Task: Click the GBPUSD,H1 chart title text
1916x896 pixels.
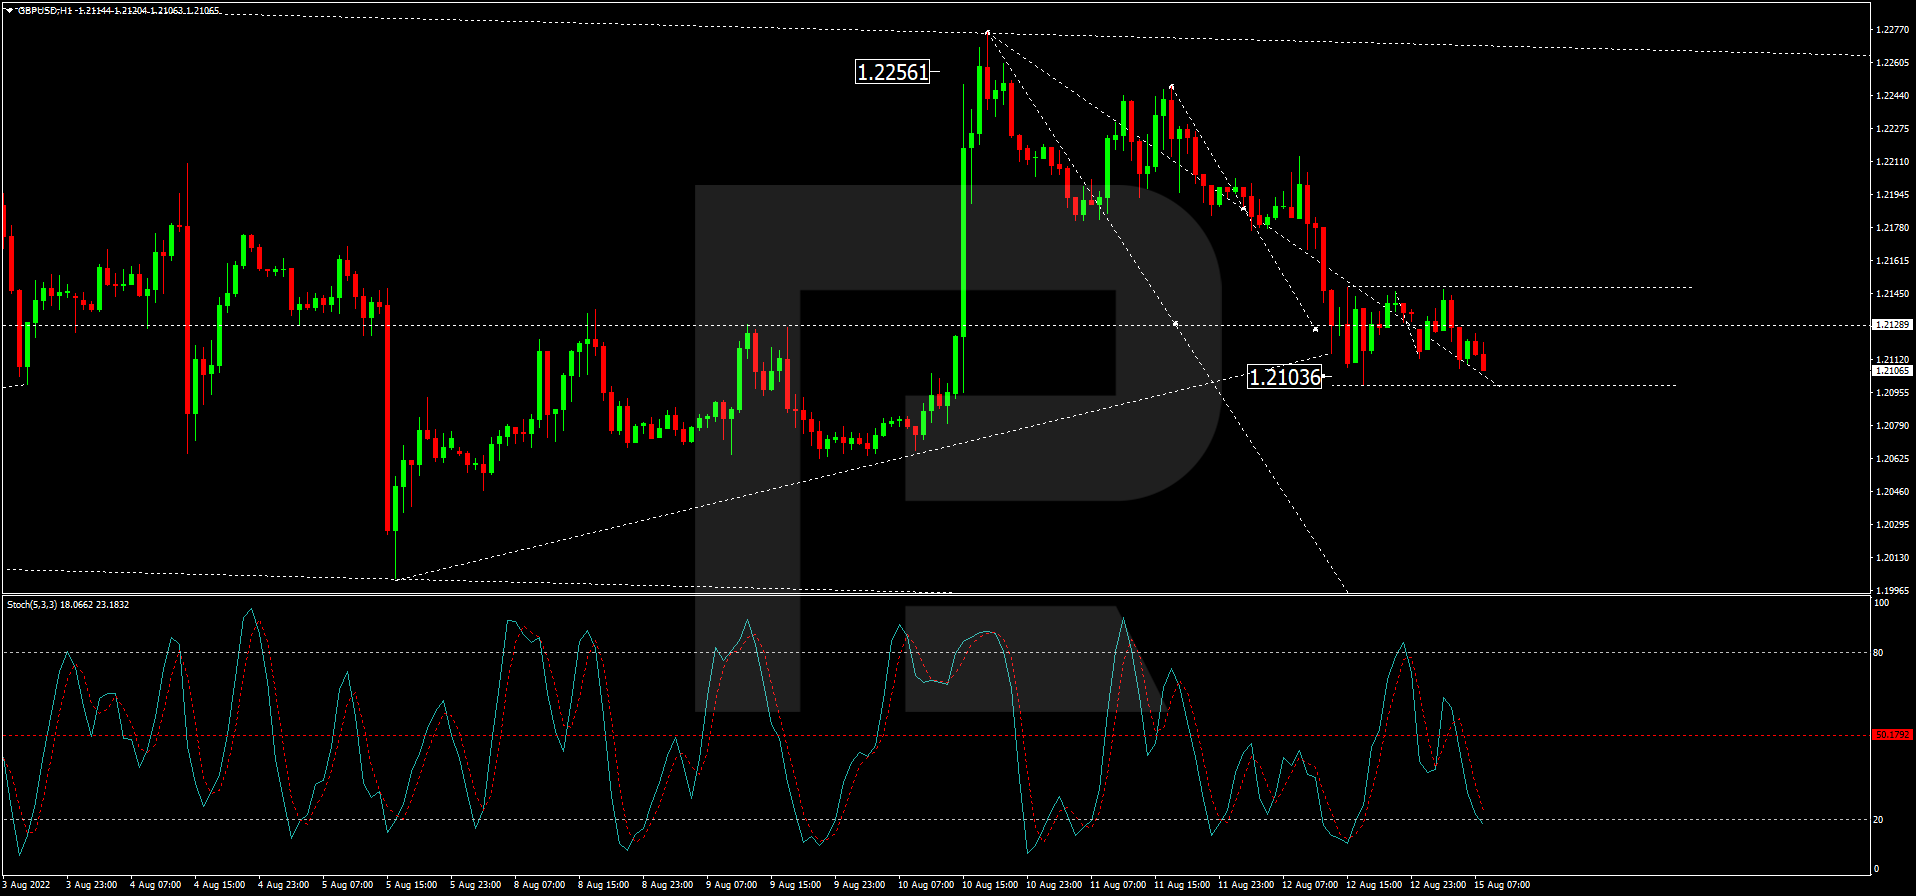Action: point(45,10)
